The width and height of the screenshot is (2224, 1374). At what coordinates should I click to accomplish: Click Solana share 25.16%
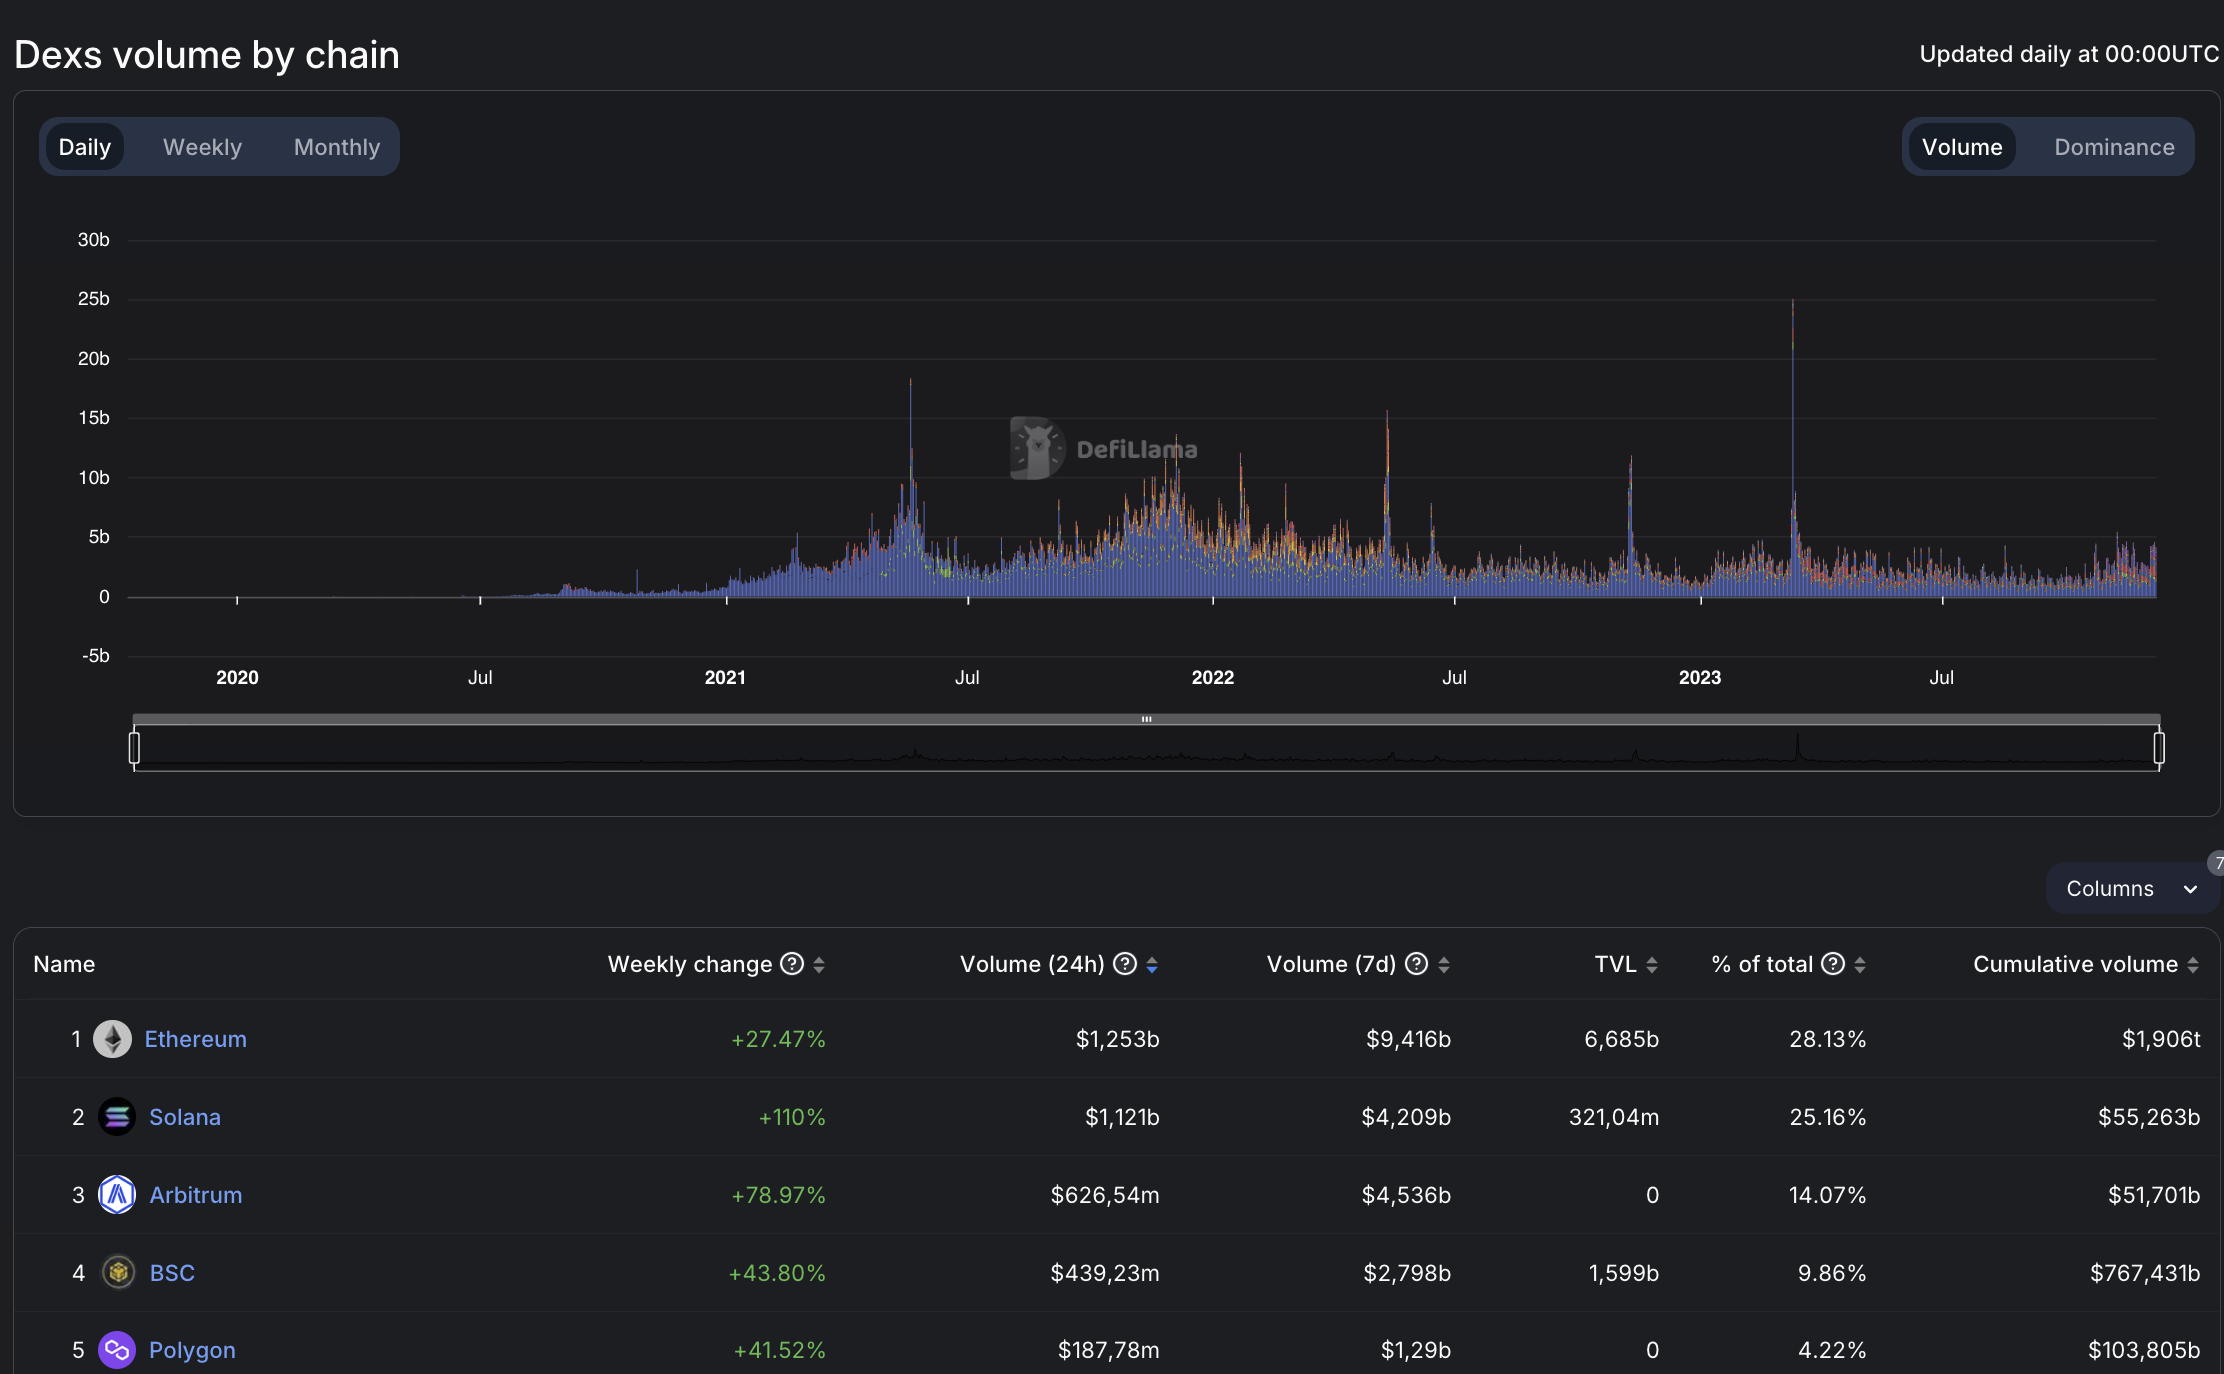[x=1828, y=1117]
